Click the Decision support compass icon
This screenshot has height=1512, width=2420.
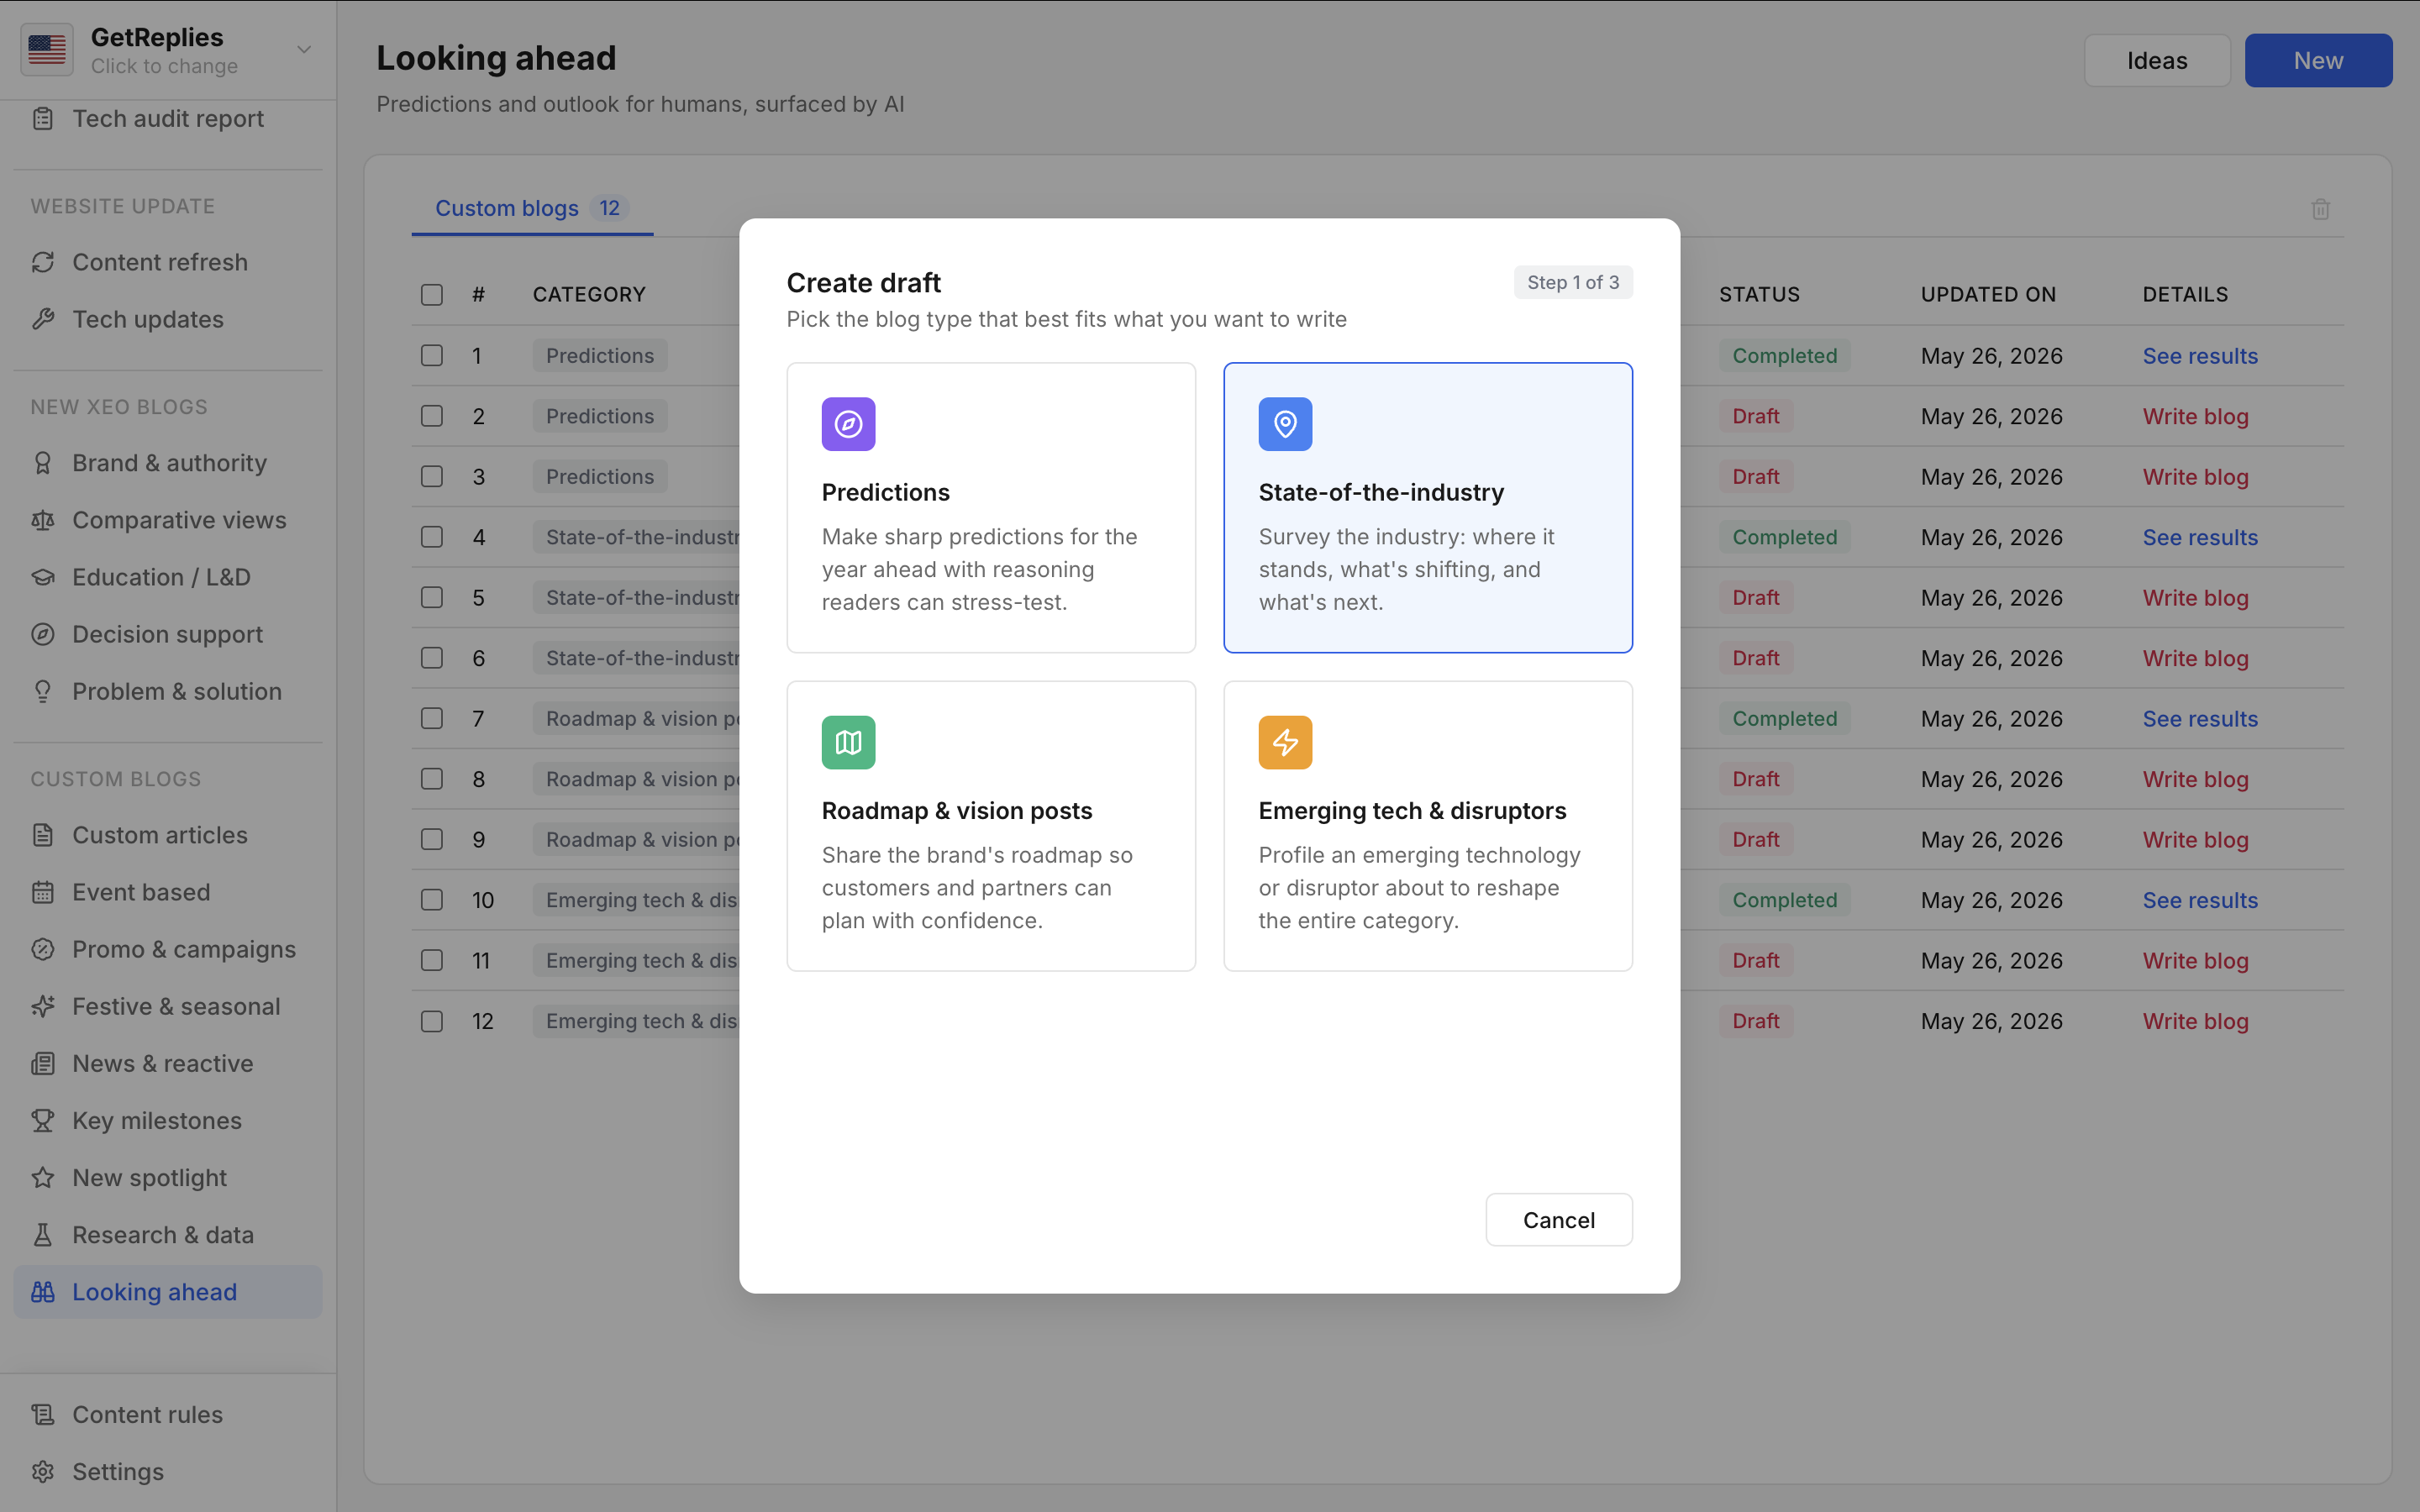(43, 634)
